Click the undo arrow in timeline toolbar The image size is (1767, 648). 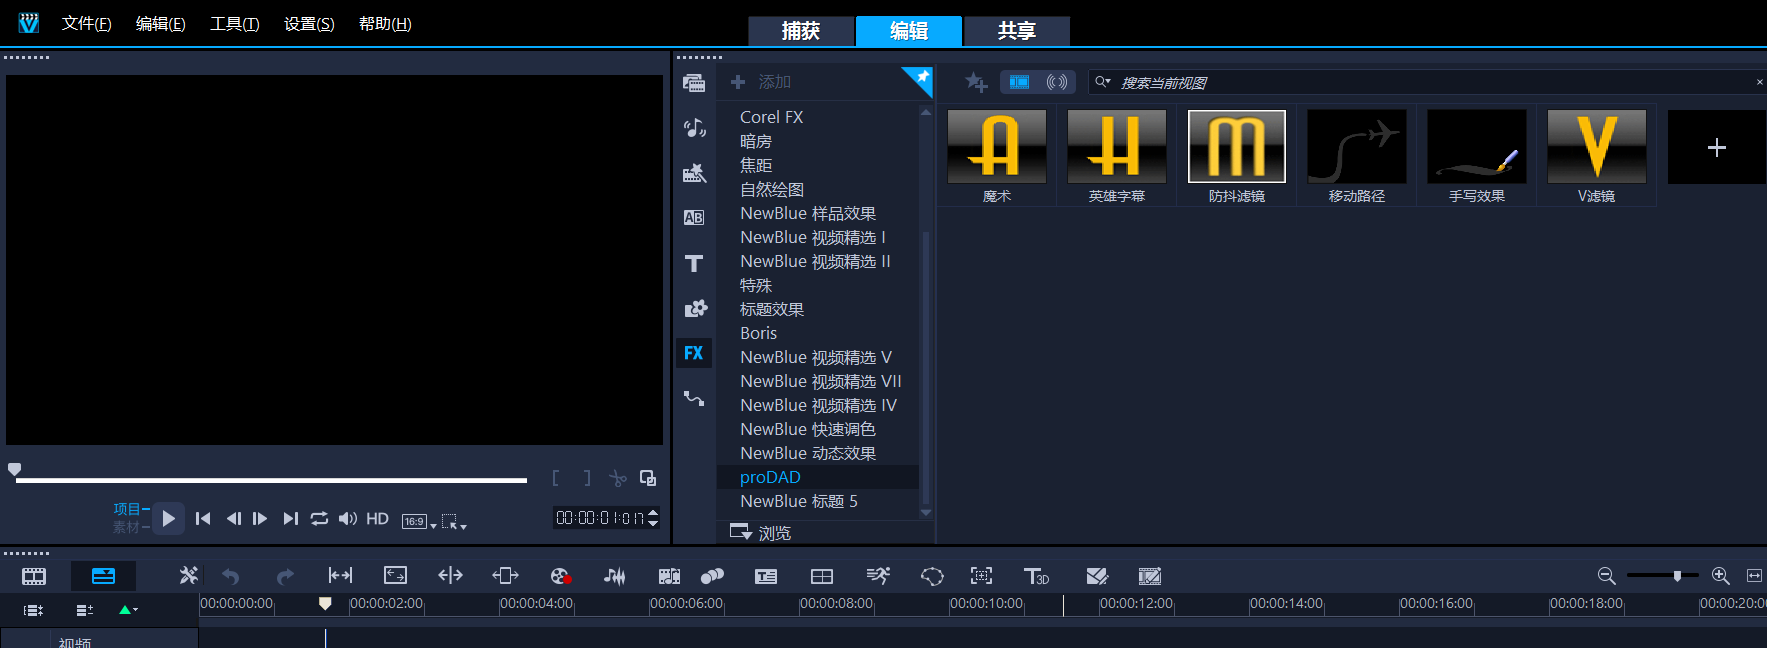pos(231,576)
